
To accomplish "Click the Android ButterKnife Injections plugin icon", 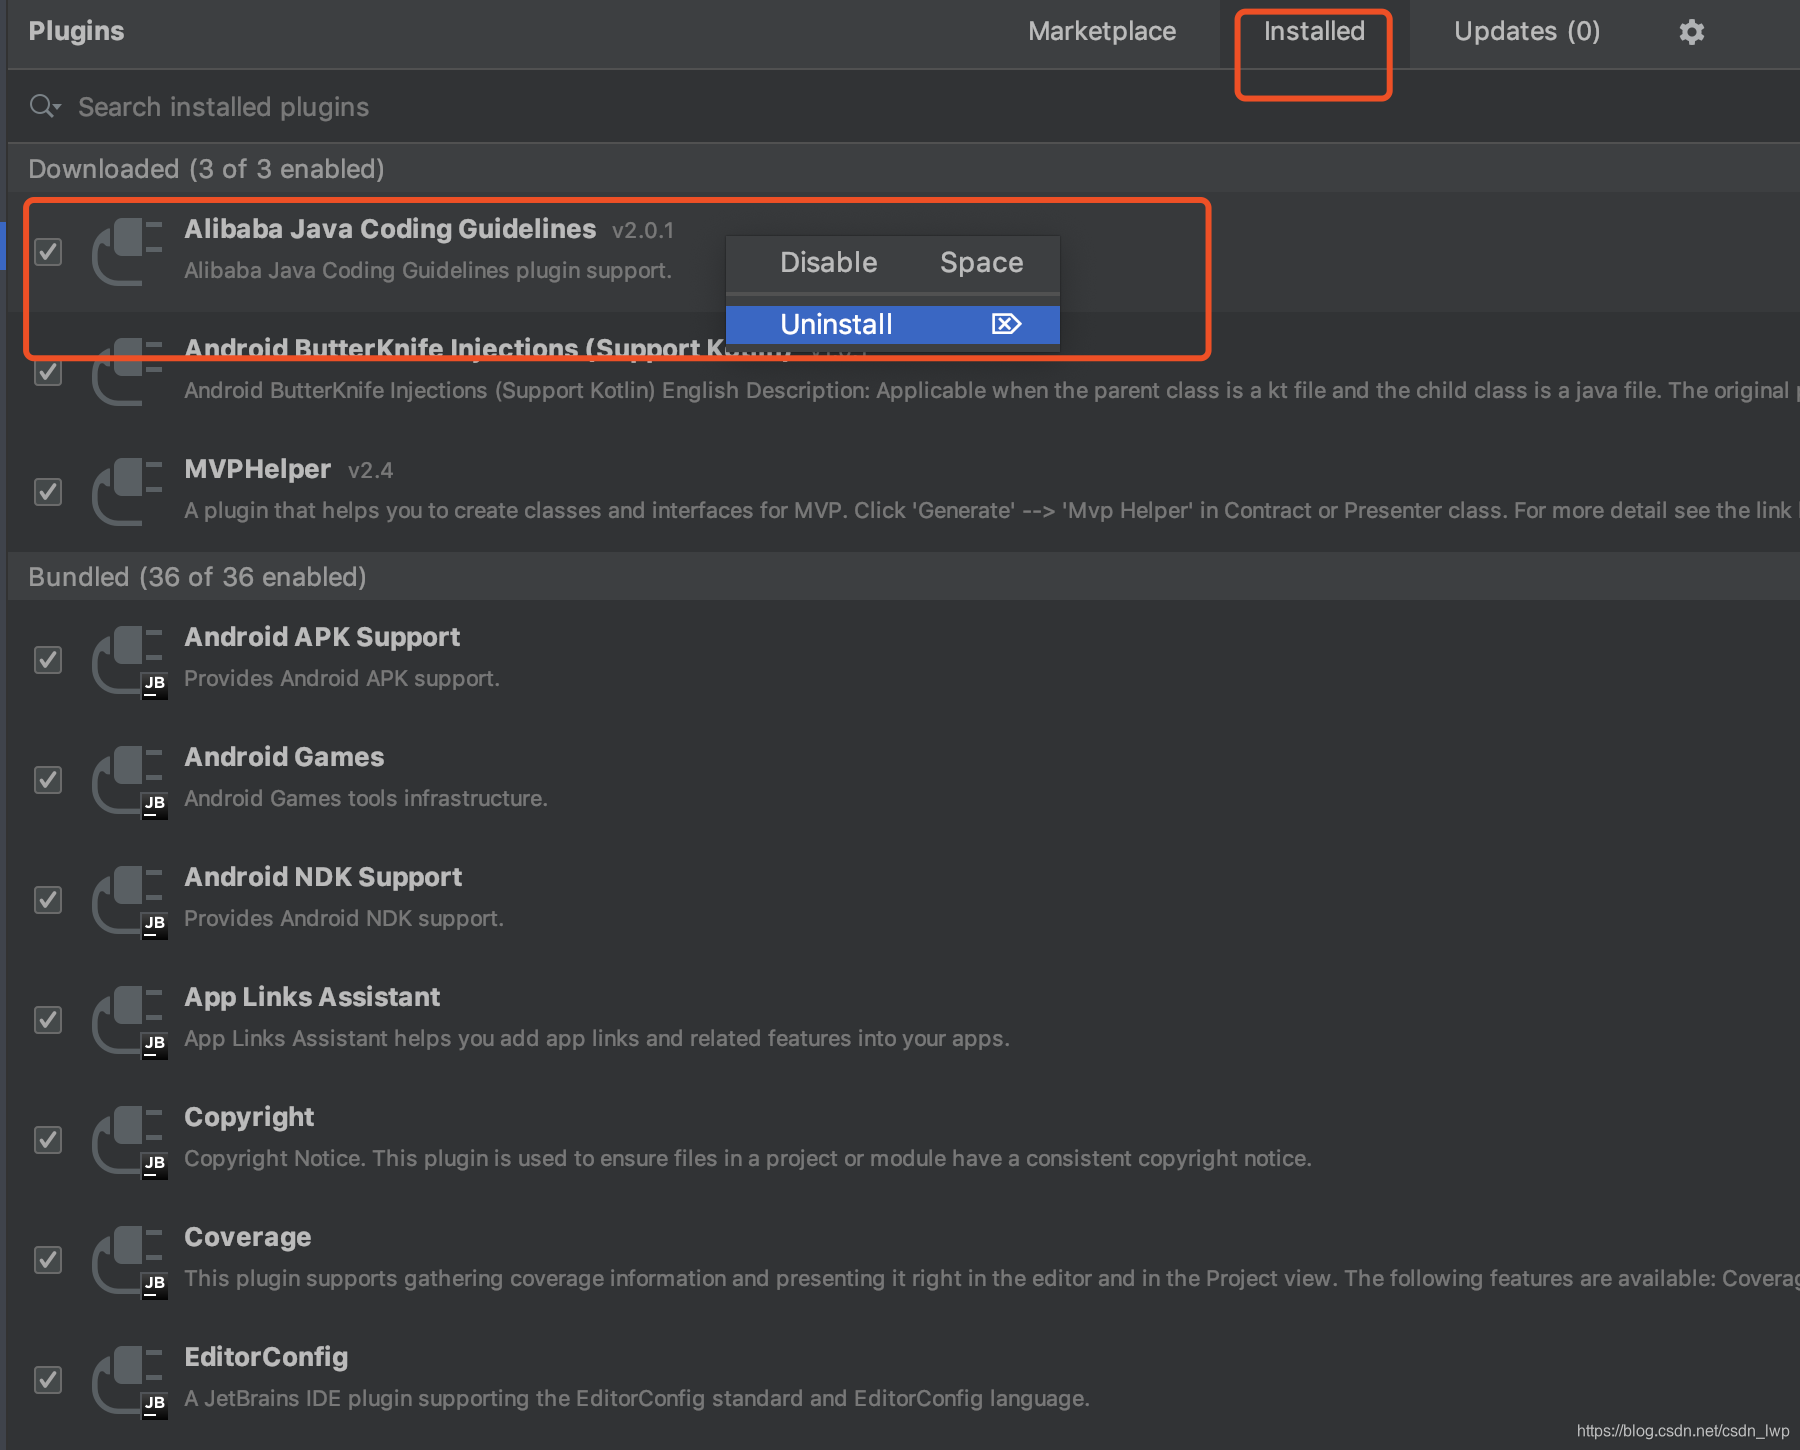I will point(128,371).
